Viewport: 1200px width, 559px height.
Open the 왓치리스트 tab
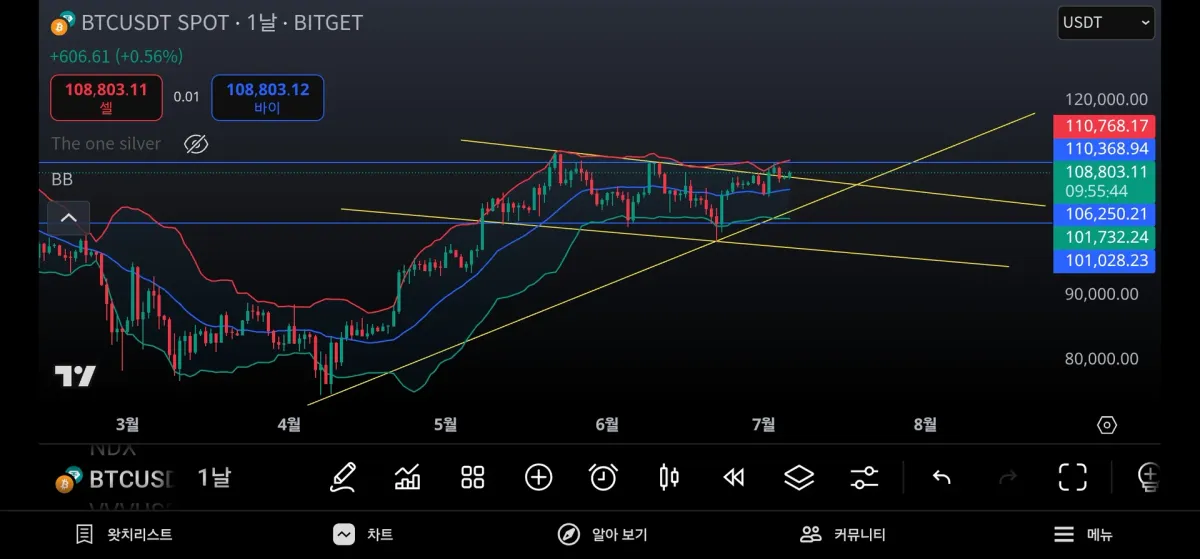click(124, 535)
